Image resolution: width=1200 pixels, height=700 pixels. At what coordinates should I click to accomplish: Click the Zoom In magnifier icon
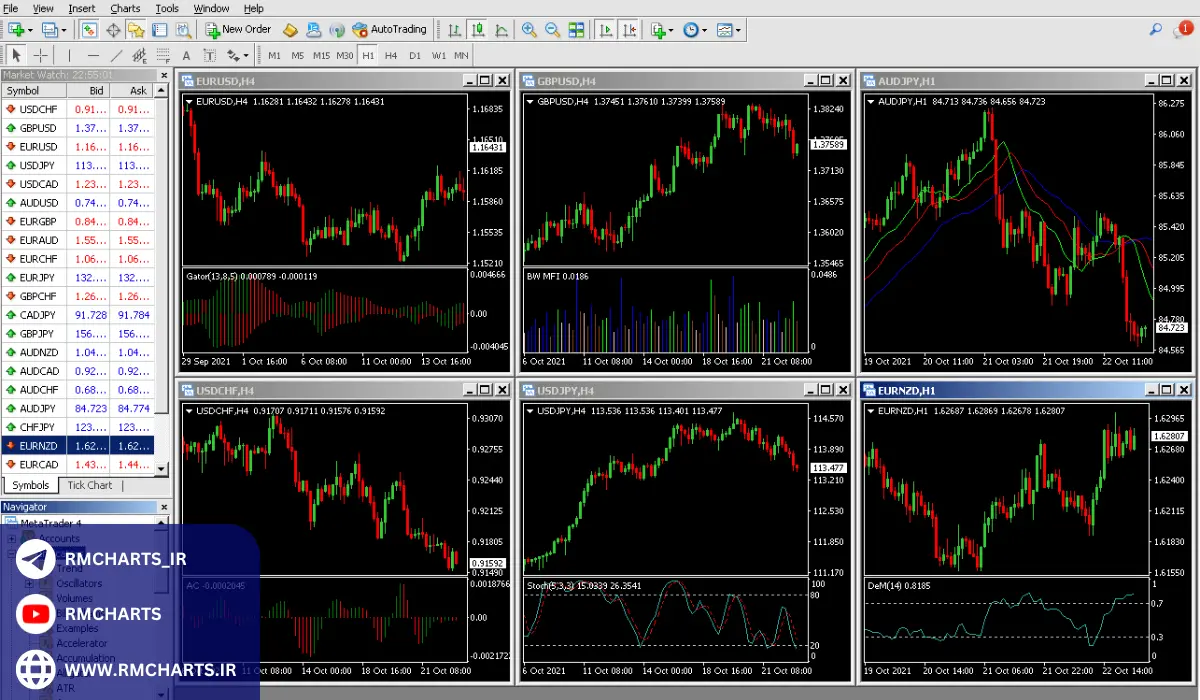pyautogui.click(x=528, y=30)
